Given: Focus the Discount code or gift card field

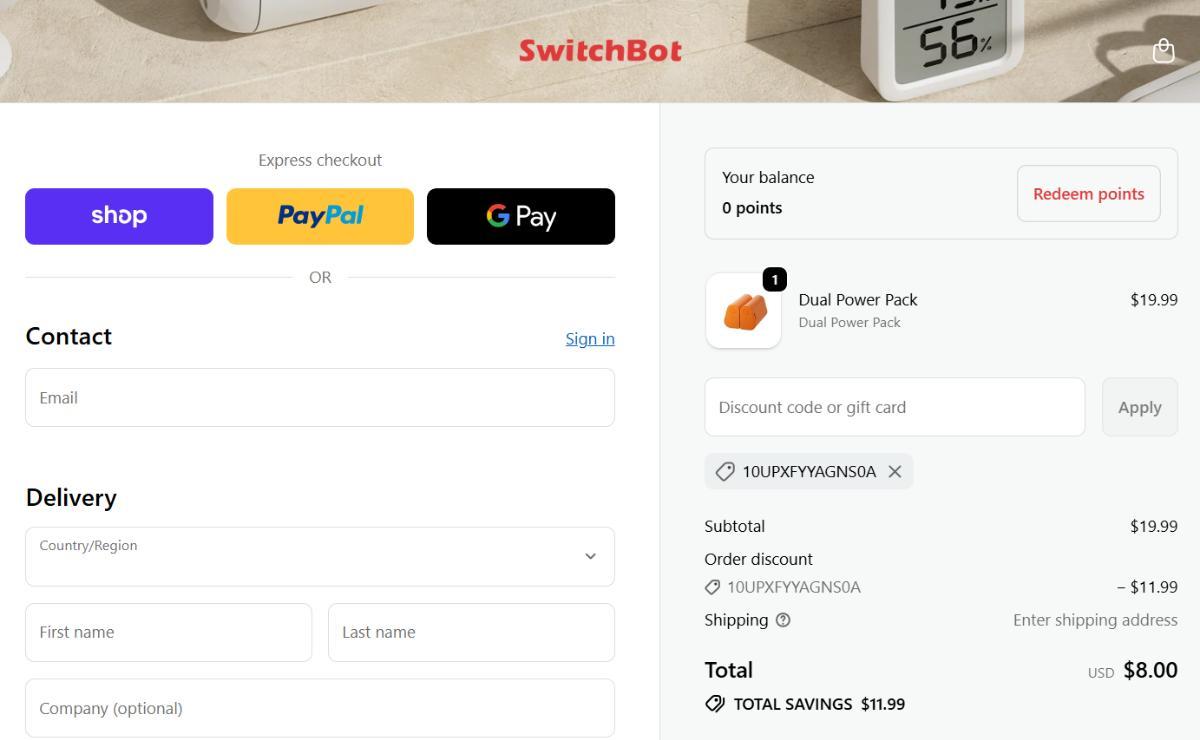Looking at the screenshot, I should point(894,407).
